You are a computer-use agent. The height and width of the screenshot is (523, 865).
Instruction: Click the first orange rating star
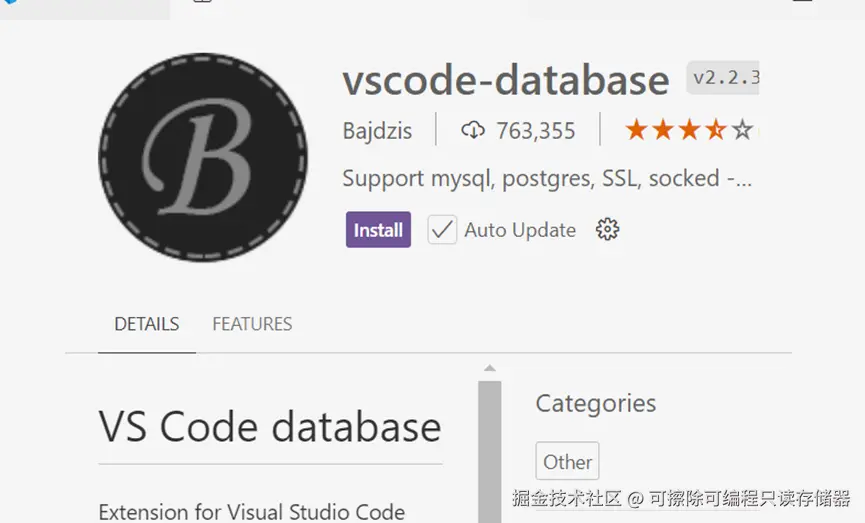[637, 130]
